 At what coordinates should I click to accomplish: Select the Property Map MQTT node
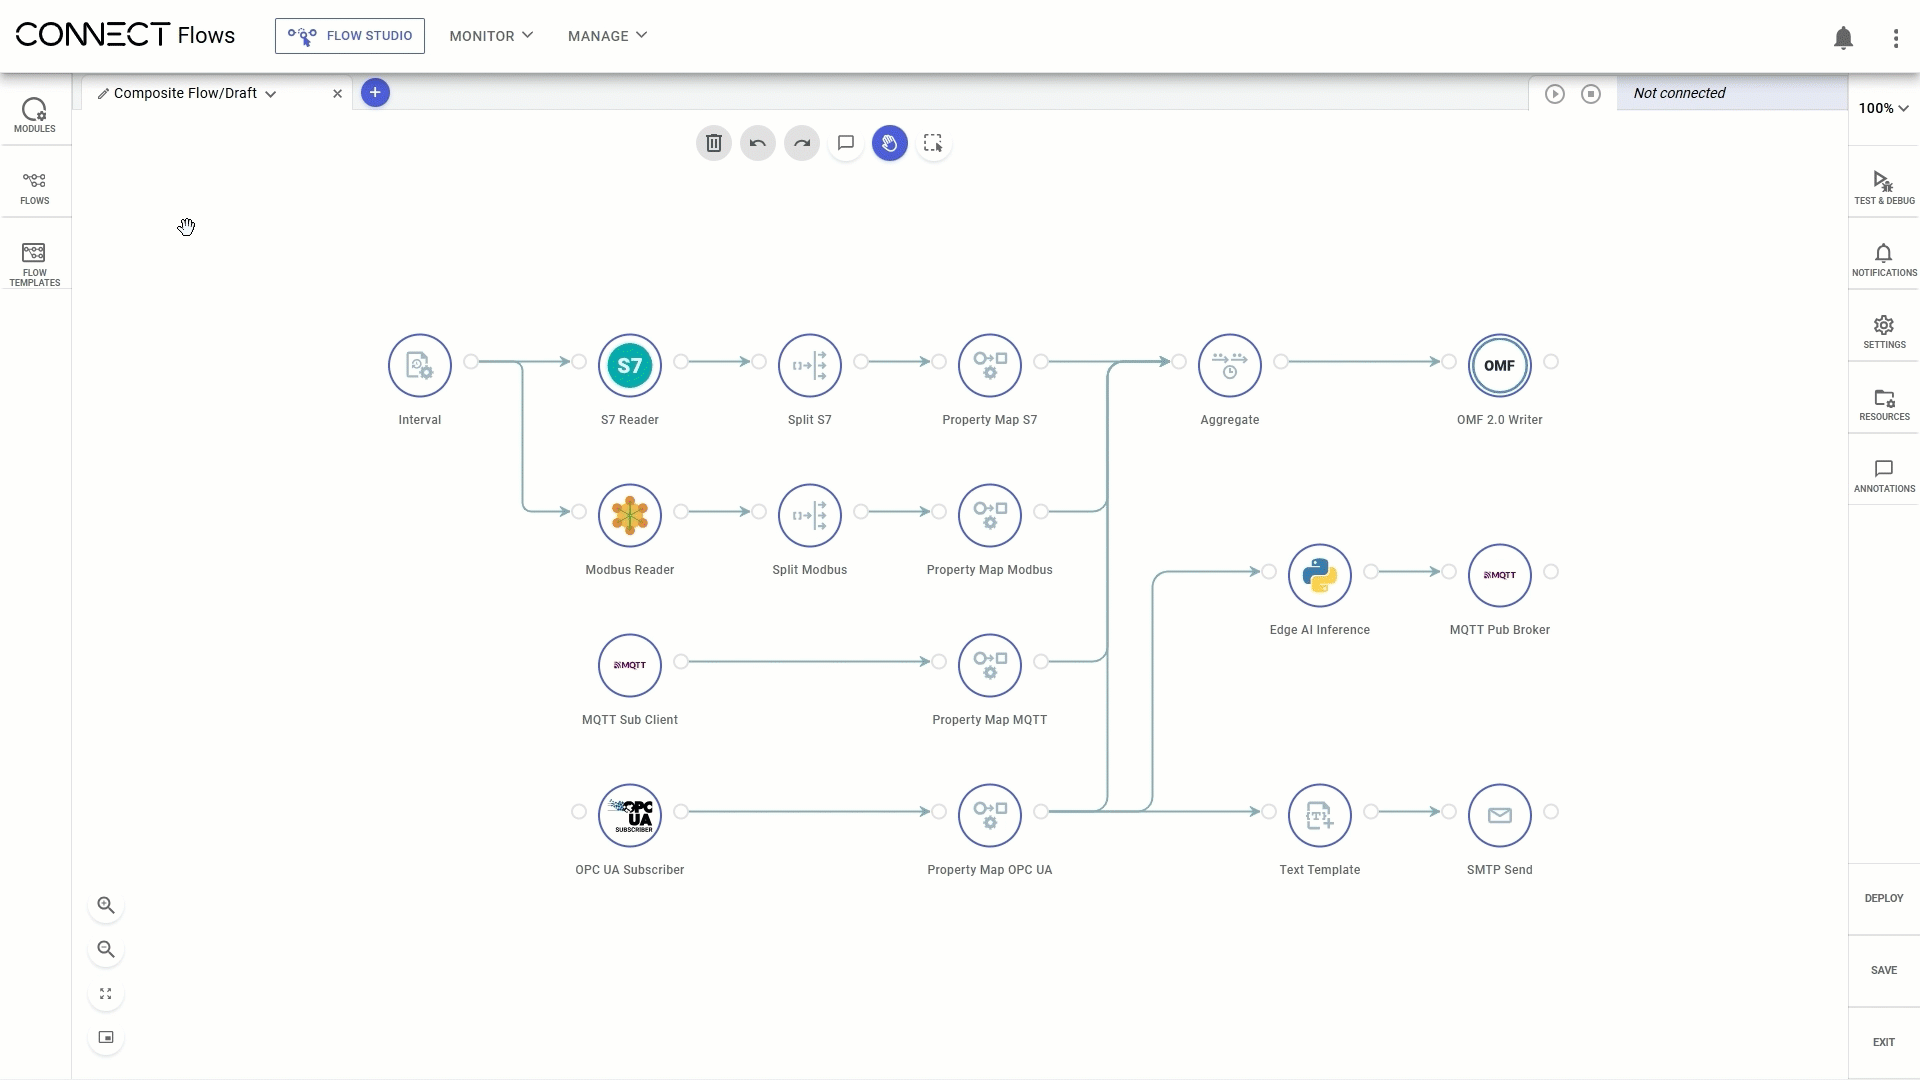click(x=990, y=666)
